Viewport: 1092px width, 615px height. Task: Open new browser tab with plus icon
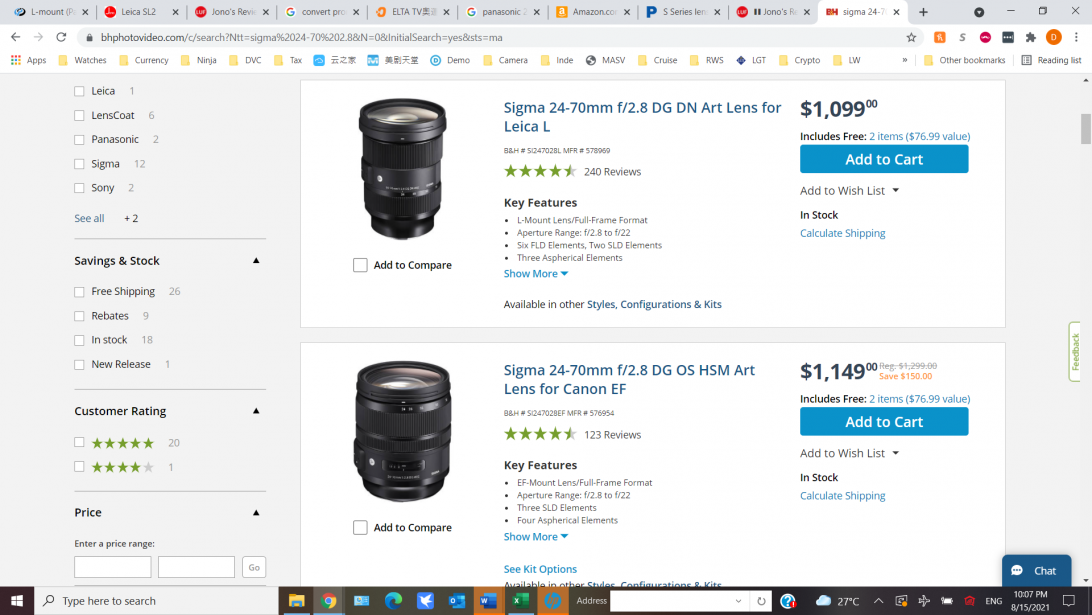(923, 12)
